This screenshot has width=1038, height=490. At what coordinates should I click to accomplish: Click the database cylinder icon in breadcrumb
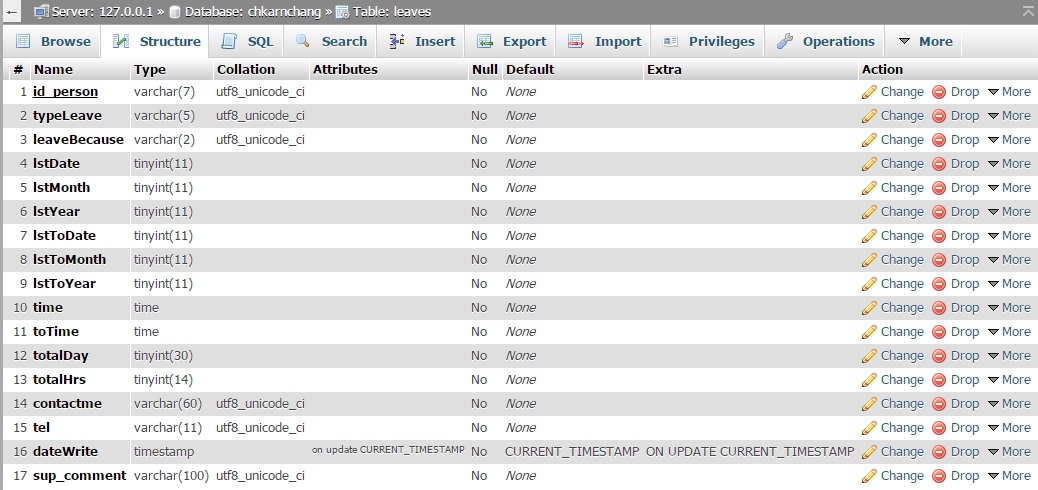pos(175,11)
